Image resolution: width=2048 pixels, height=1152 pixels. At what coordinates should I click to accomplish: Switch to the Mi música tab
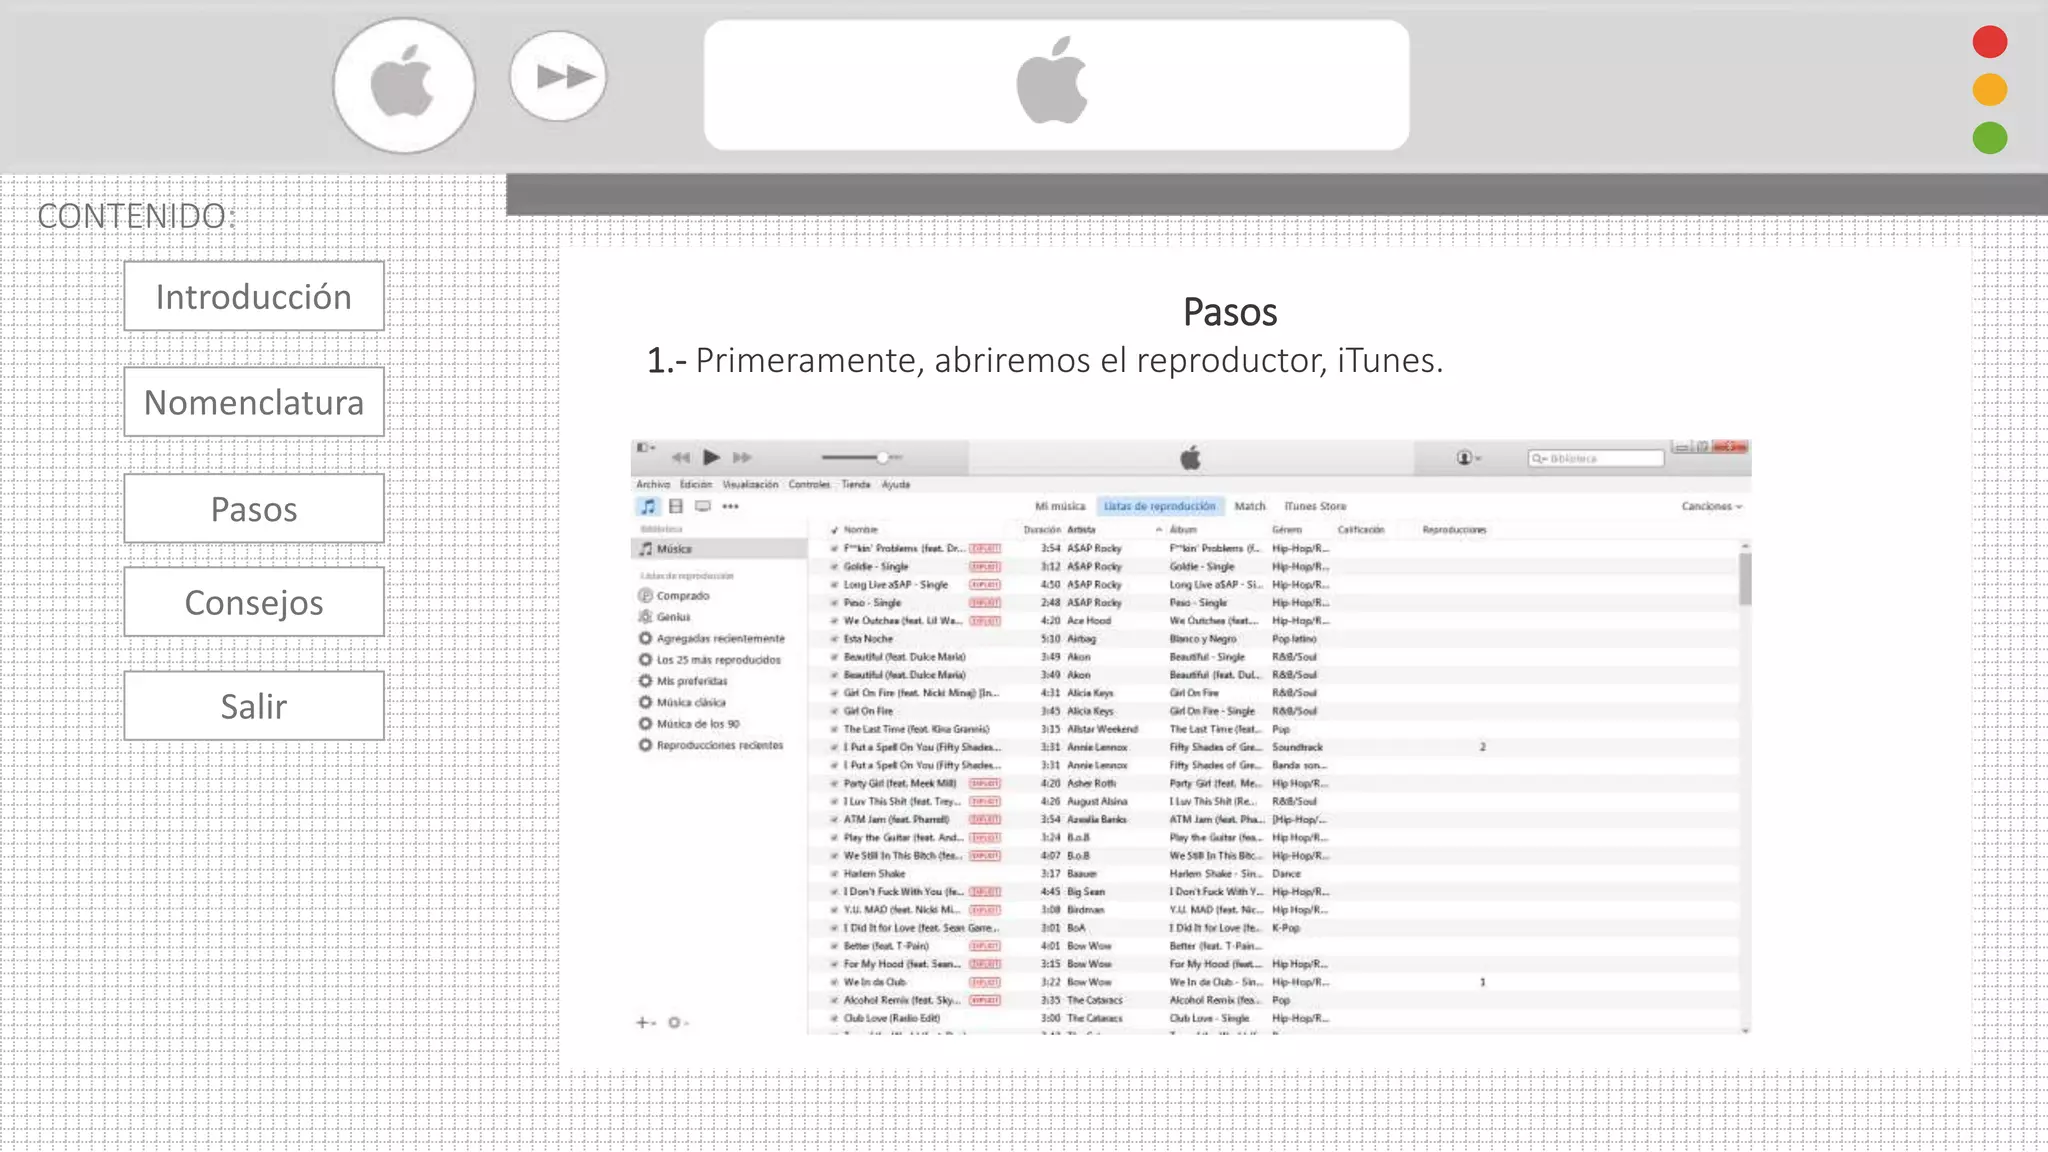click(x=1060, y=506)
